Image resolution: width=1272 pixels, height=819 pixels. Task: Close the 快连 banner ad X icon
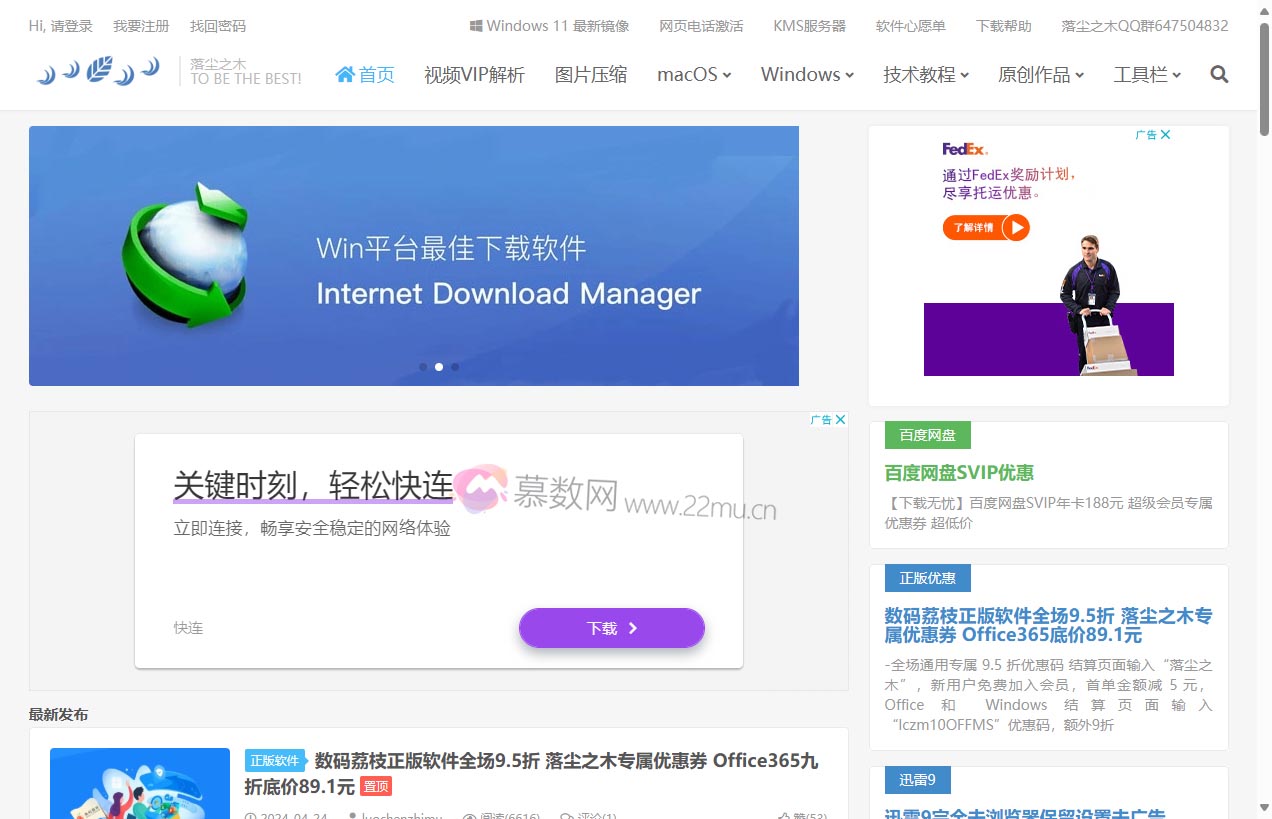coord(840,420)
